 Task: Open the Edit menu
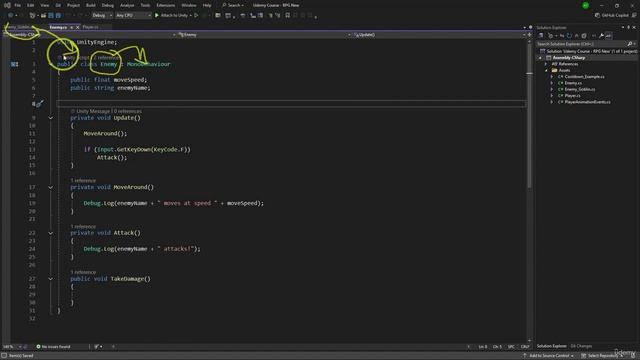[30, 5]
